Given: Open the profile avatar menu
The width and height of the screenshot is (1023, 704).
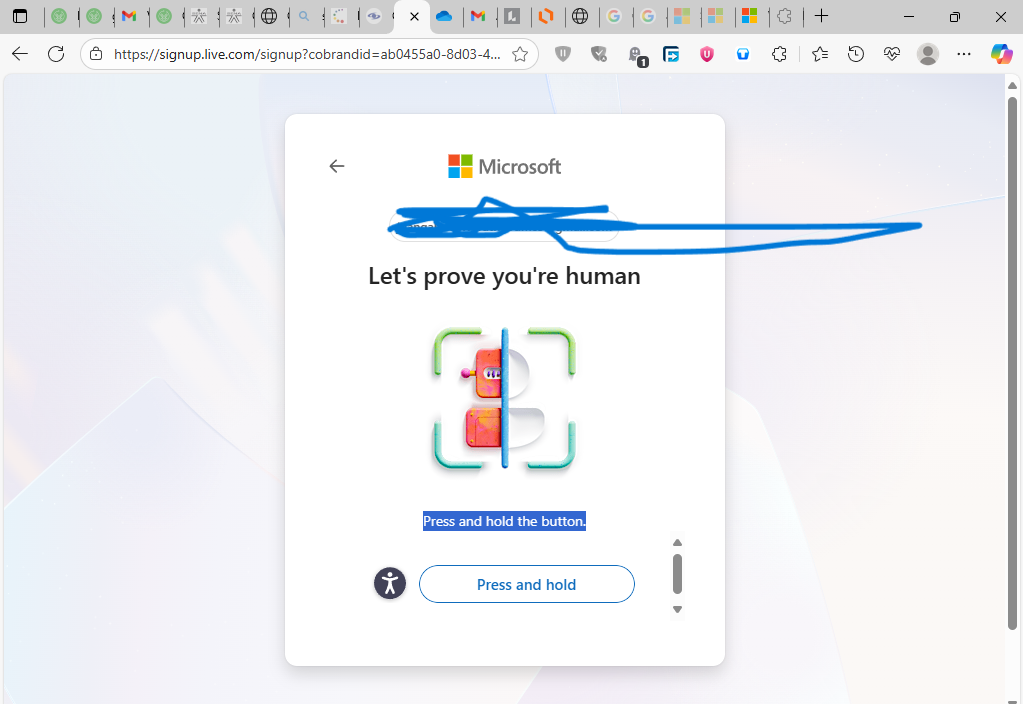Looking at the screenshot, I should pyautogui.click(x=928, y=54).
